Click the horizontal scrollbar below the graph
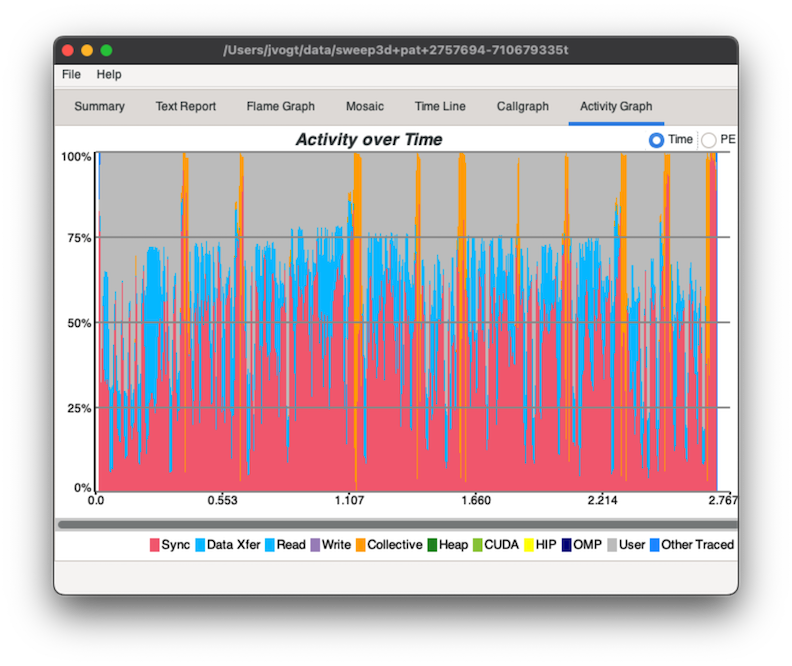Viewport: 792px width, 666px height. [x=398, y=525]
